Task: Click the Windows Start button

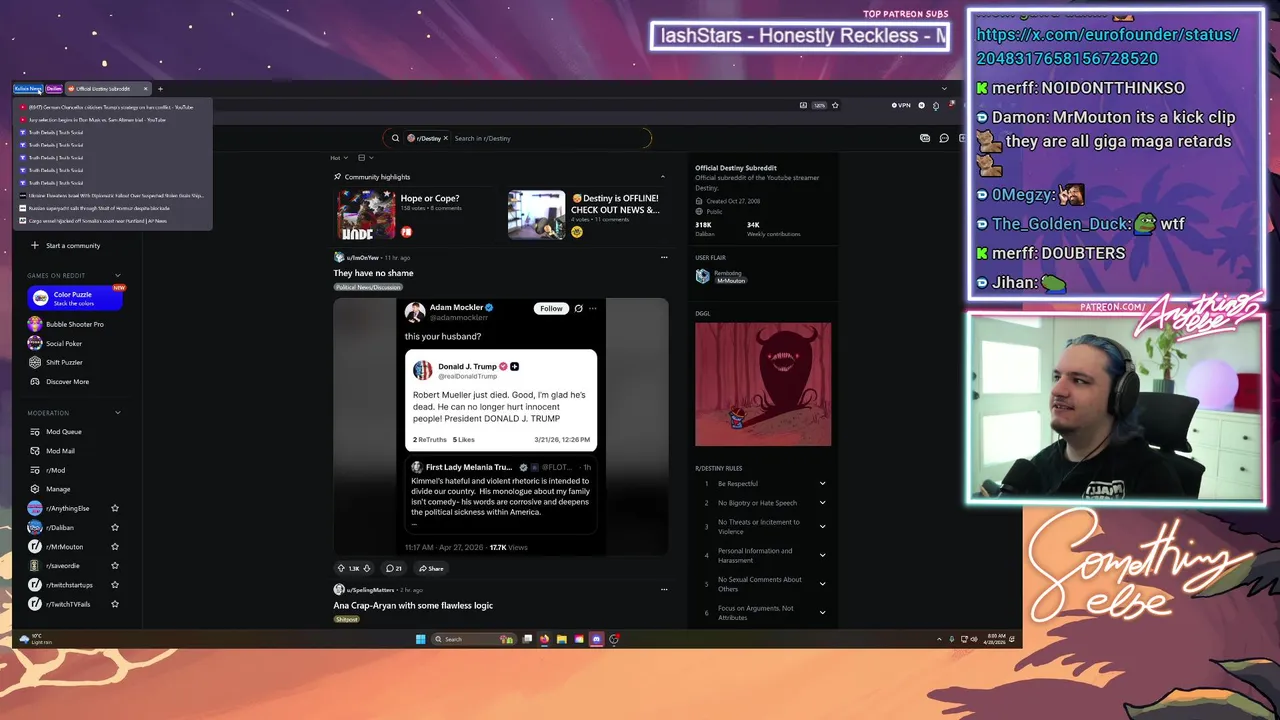Action: [420, 639]
